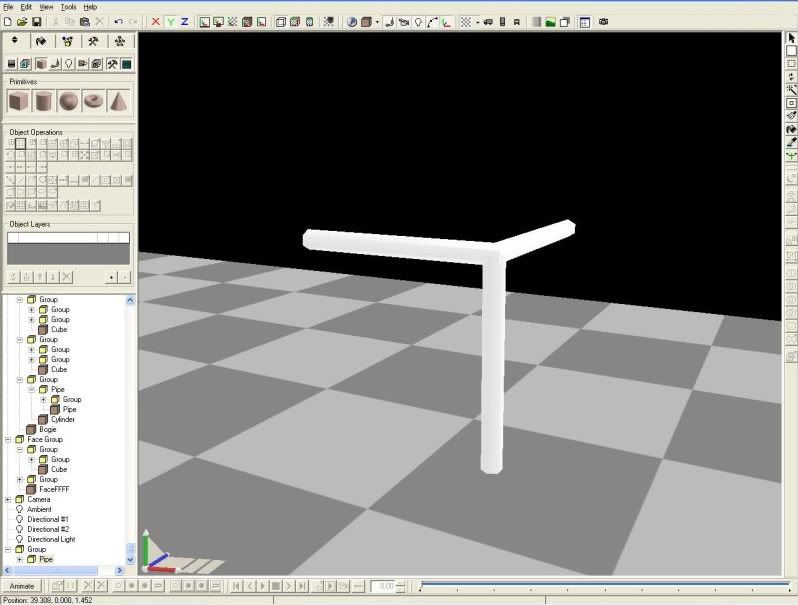Select the Cube primitive
Screen dimensions: 798x605
point(18,101)
